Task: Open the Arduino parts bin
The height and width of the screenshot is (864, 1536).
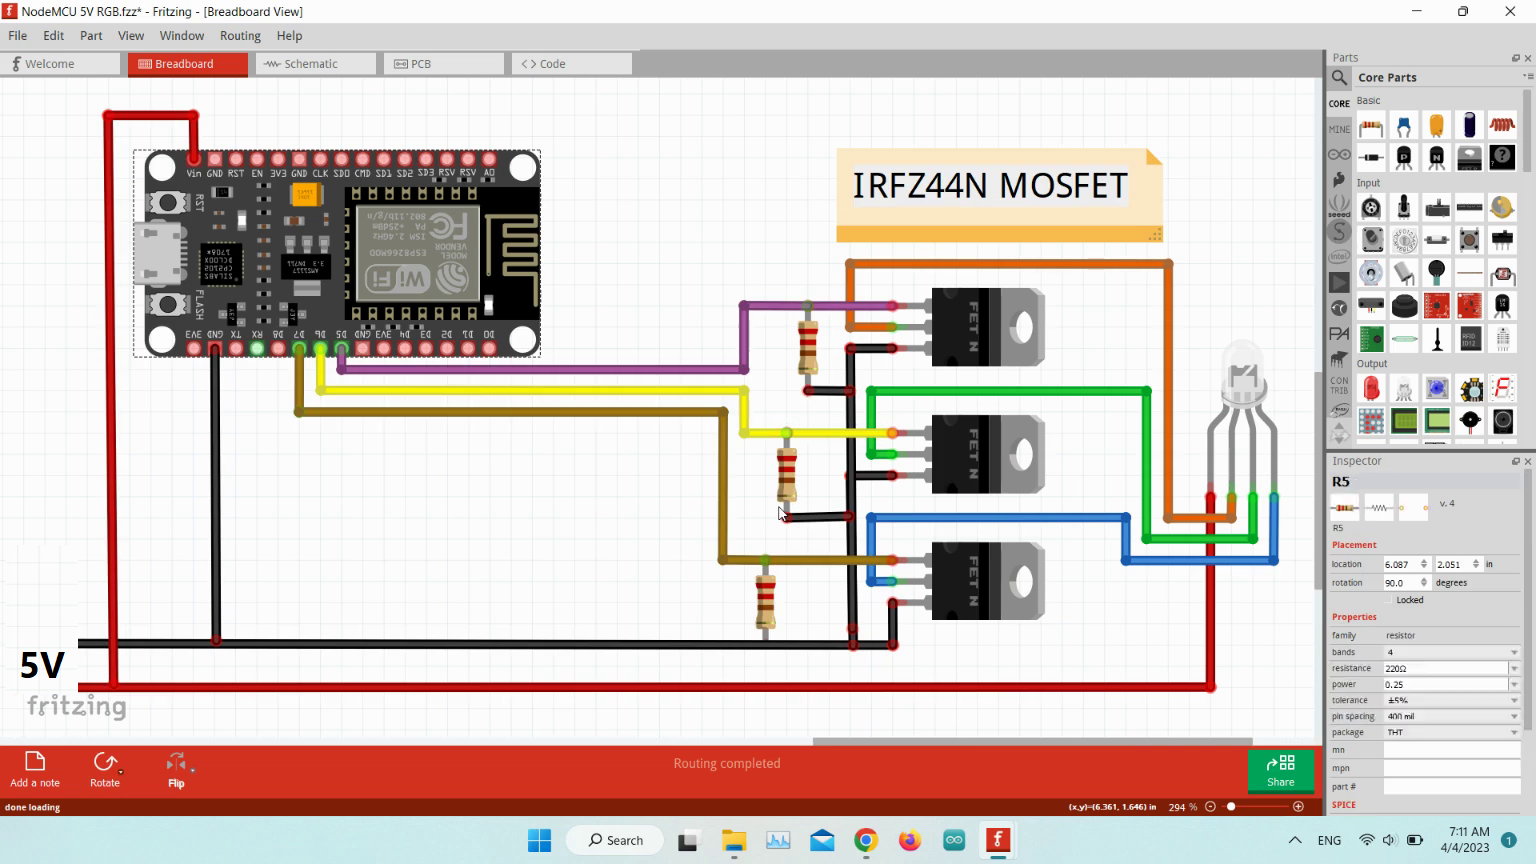Action: [1339, 155]
